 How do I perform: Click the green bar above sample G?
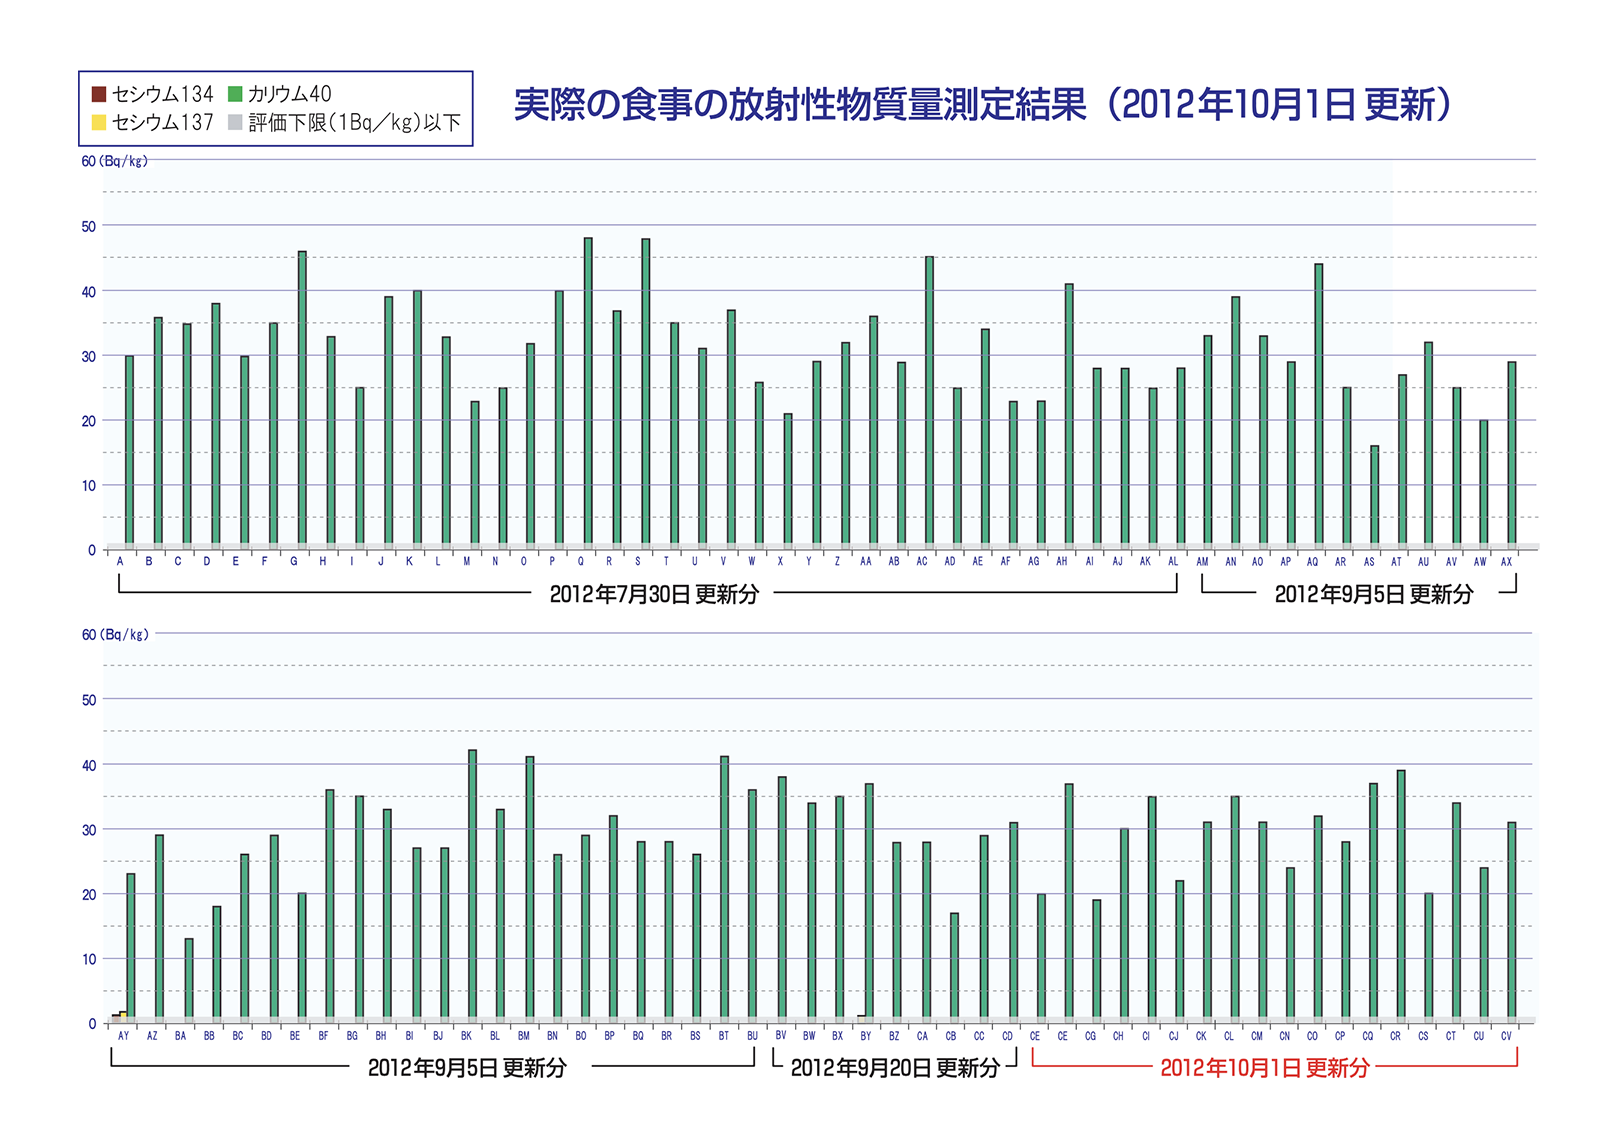(302, 398)
